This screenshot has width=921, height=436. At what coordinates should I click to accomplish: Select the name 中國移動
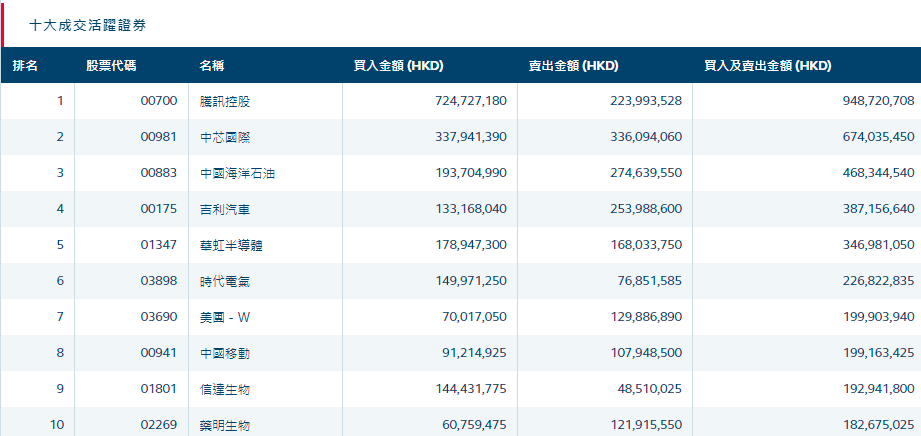tap(225, 353)
